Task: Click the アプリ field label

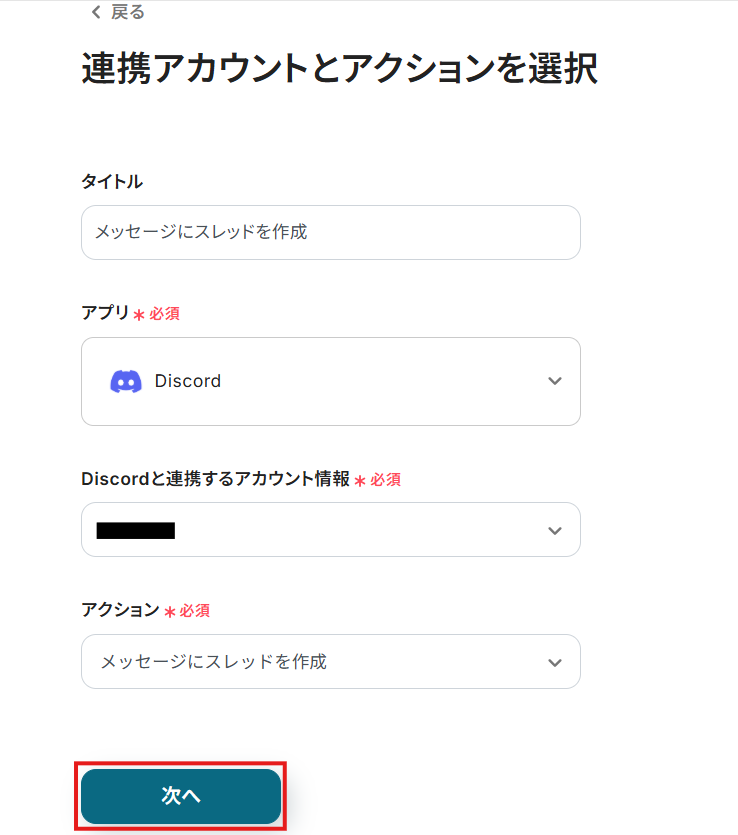Action: (x=105, y=313)
